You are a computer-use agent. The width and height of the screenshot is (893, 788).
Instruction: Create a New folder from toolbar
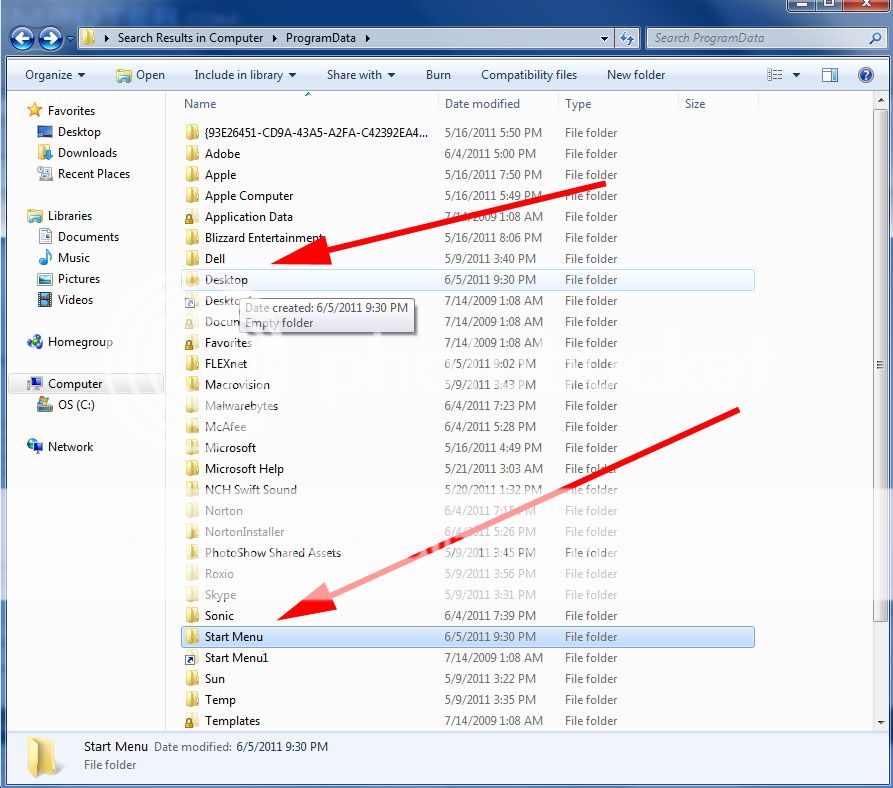click(x=636, y=75)
